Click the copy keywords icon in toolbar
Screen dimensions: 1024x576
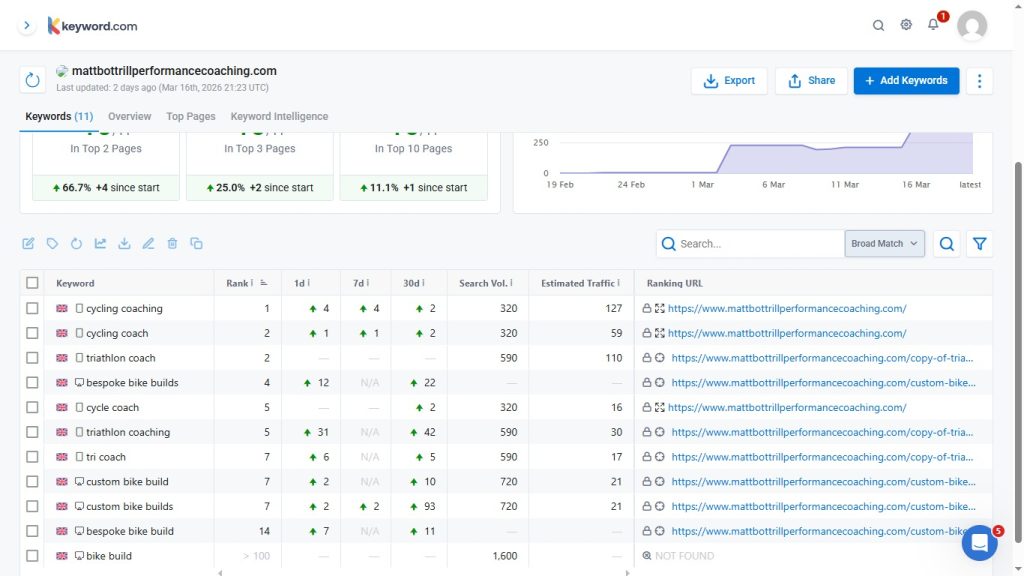coord(196,243)
